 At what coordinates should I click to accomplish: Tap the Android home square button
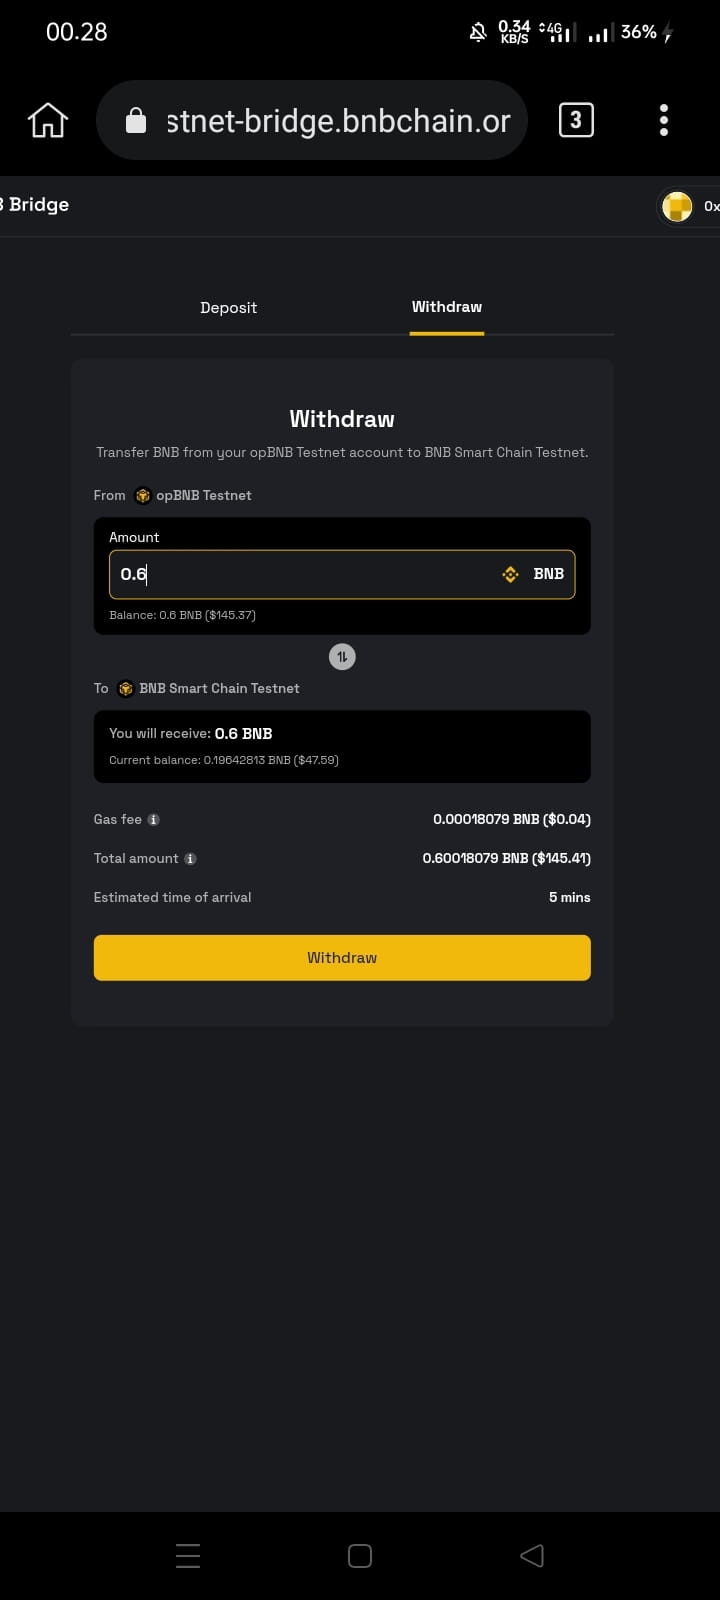(360, 1555)
